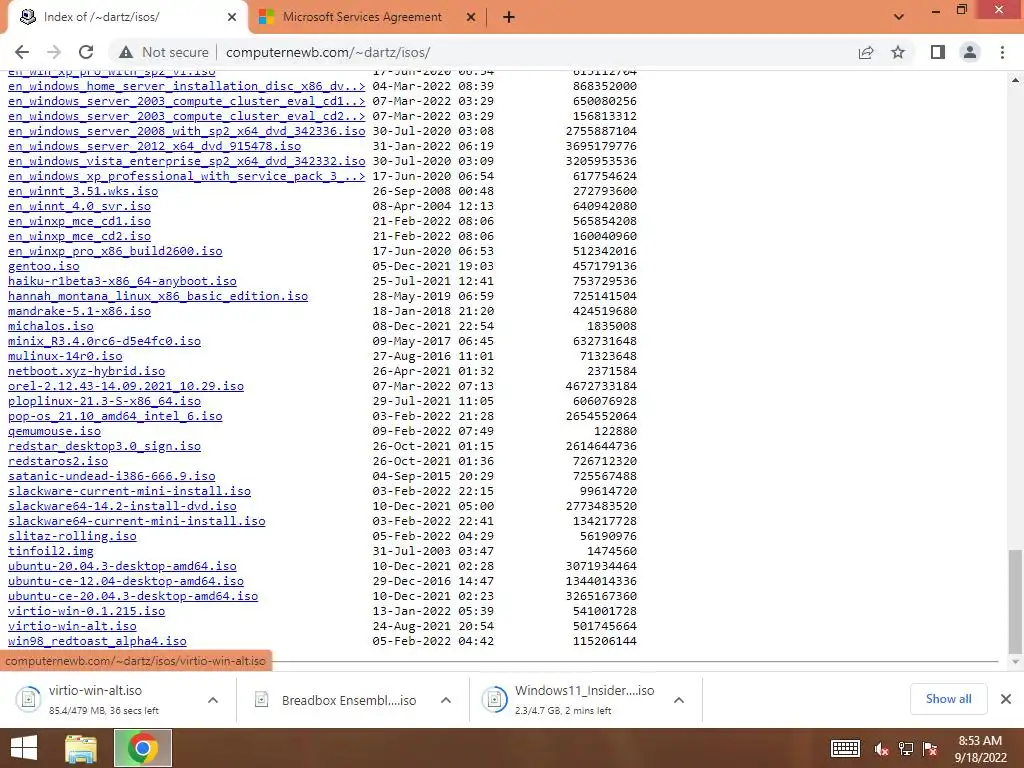Open the tab search chevron

(899, 17)
